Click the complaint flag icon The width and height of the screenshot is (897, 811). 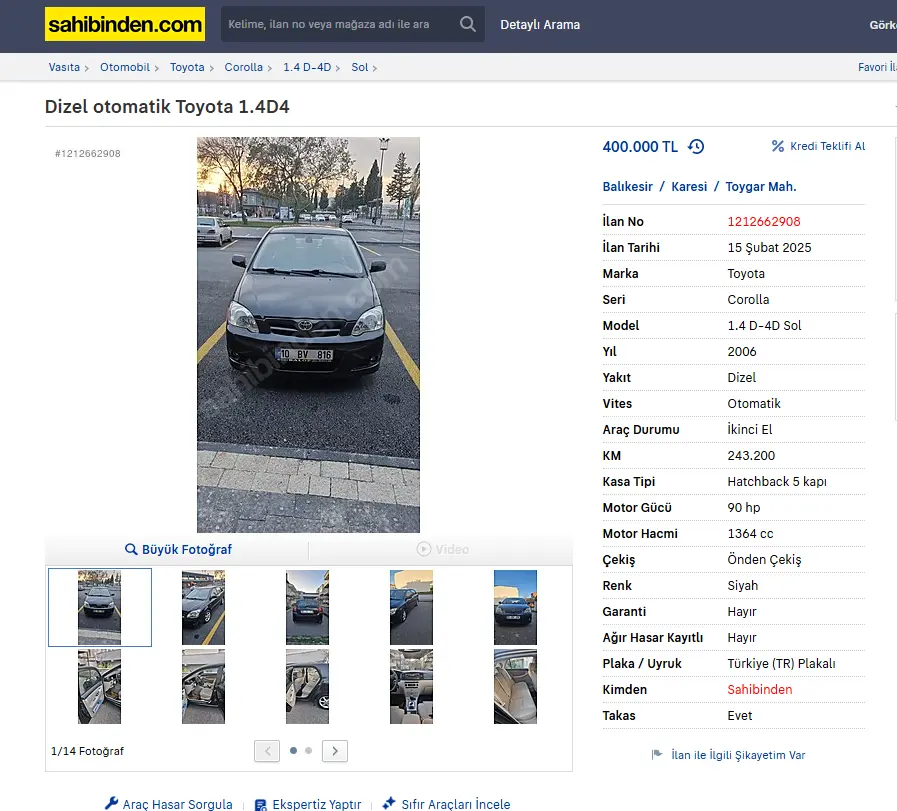(657, 755)
